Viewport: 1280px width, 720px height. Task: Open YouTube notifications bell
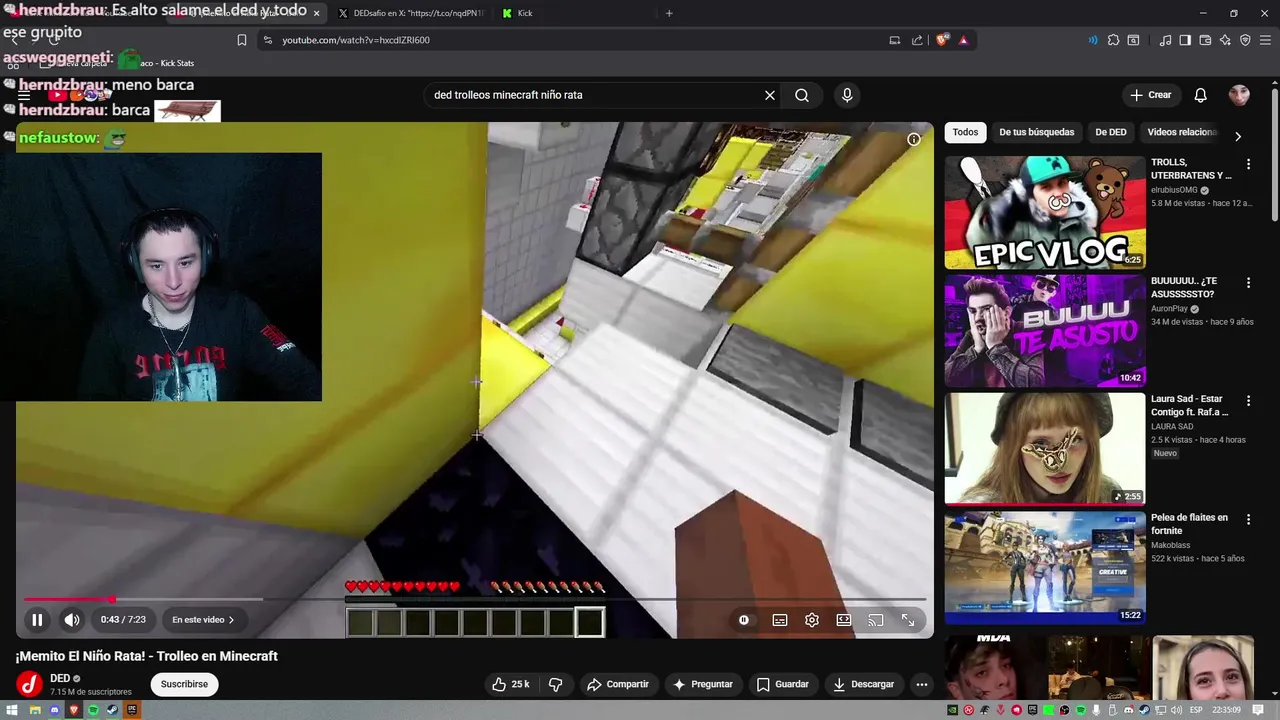click(x=1201, y=95)
